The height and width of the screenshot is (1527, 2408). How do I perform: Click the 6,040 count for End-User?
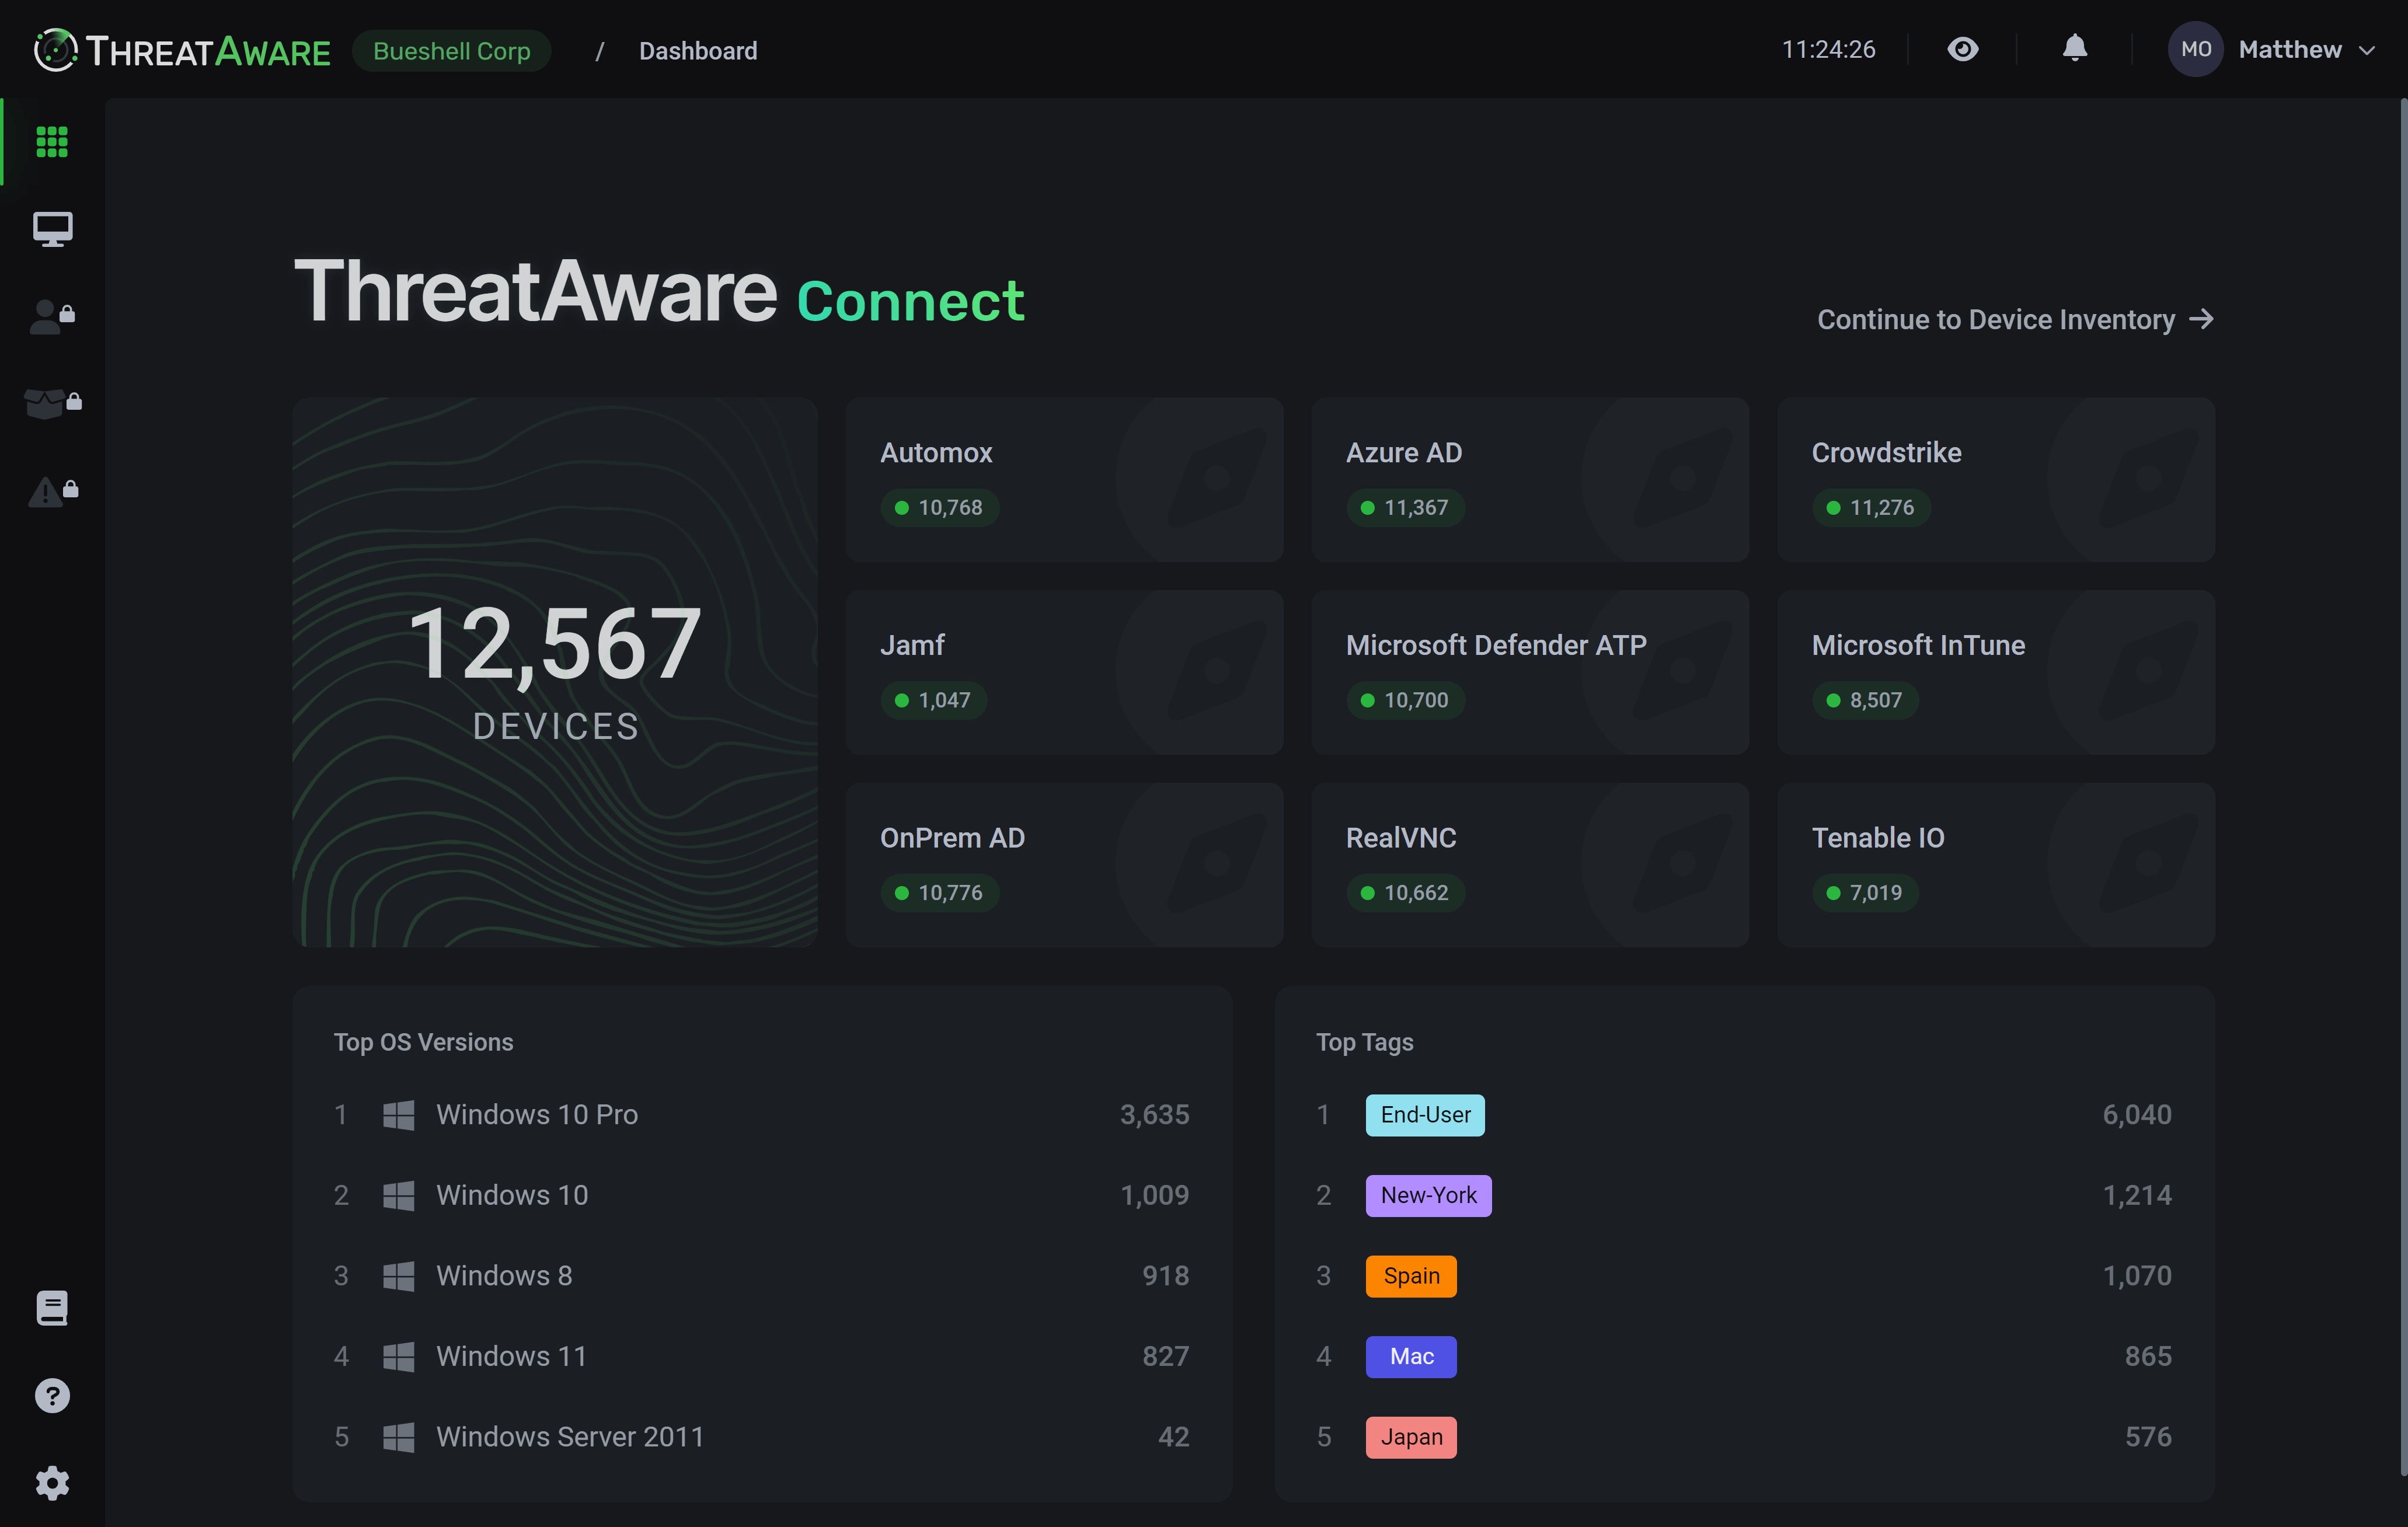2137,1115
